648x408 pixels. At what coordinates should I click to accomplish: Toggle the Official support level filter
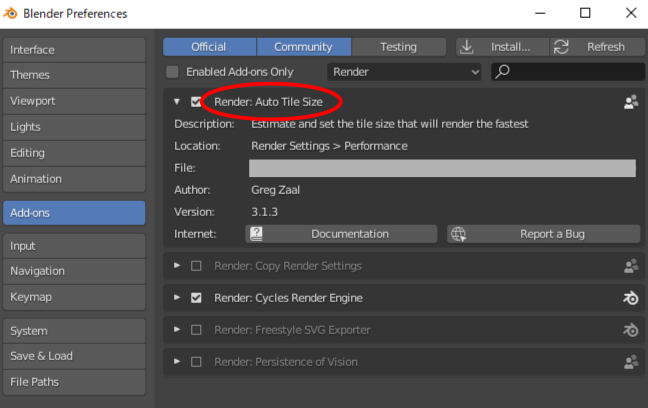point(210,47)
